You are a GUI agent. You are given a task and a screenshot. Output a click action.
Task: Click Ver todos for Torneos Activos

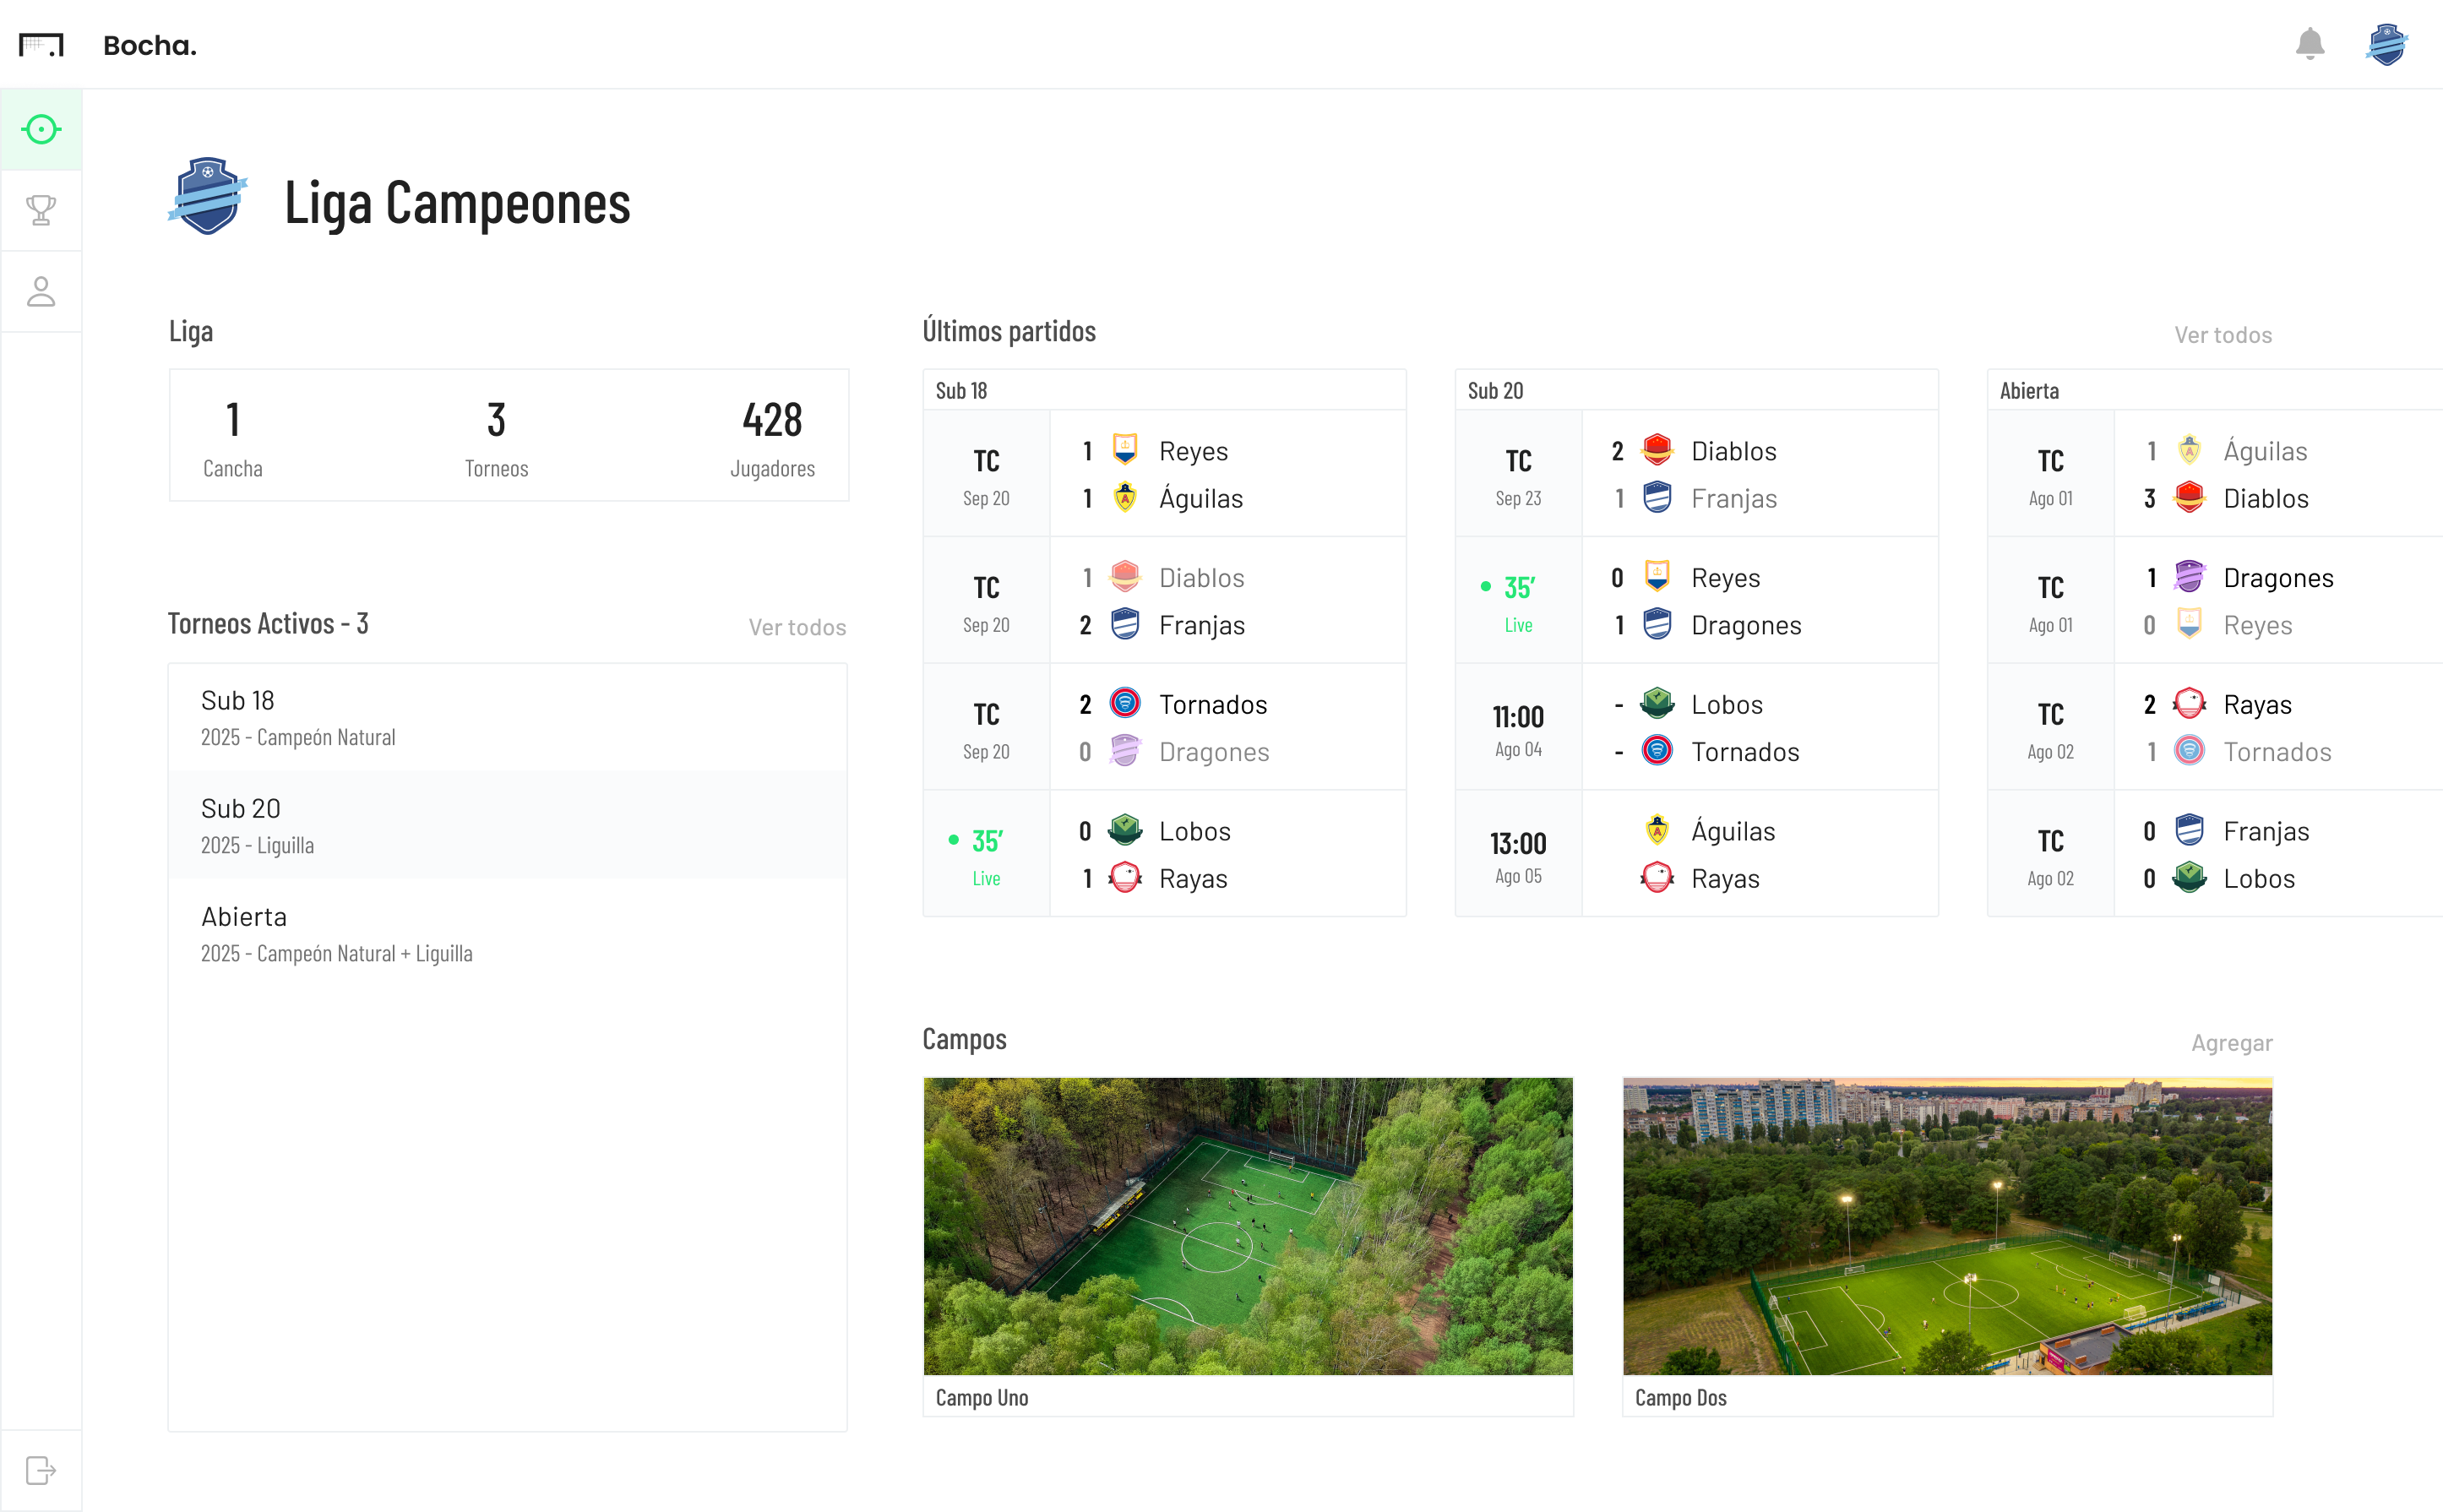pyautogui.click(x=797, y=627)
